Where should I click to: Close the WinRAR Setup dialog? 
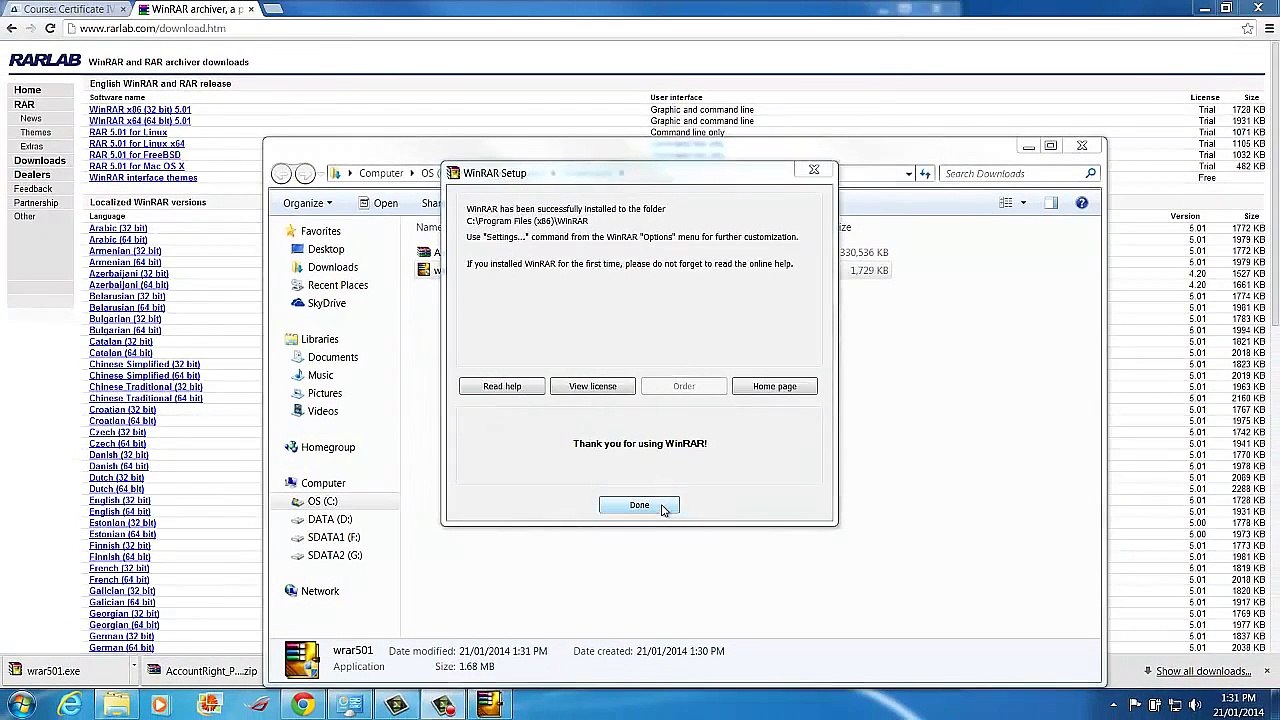pos(814,170)
